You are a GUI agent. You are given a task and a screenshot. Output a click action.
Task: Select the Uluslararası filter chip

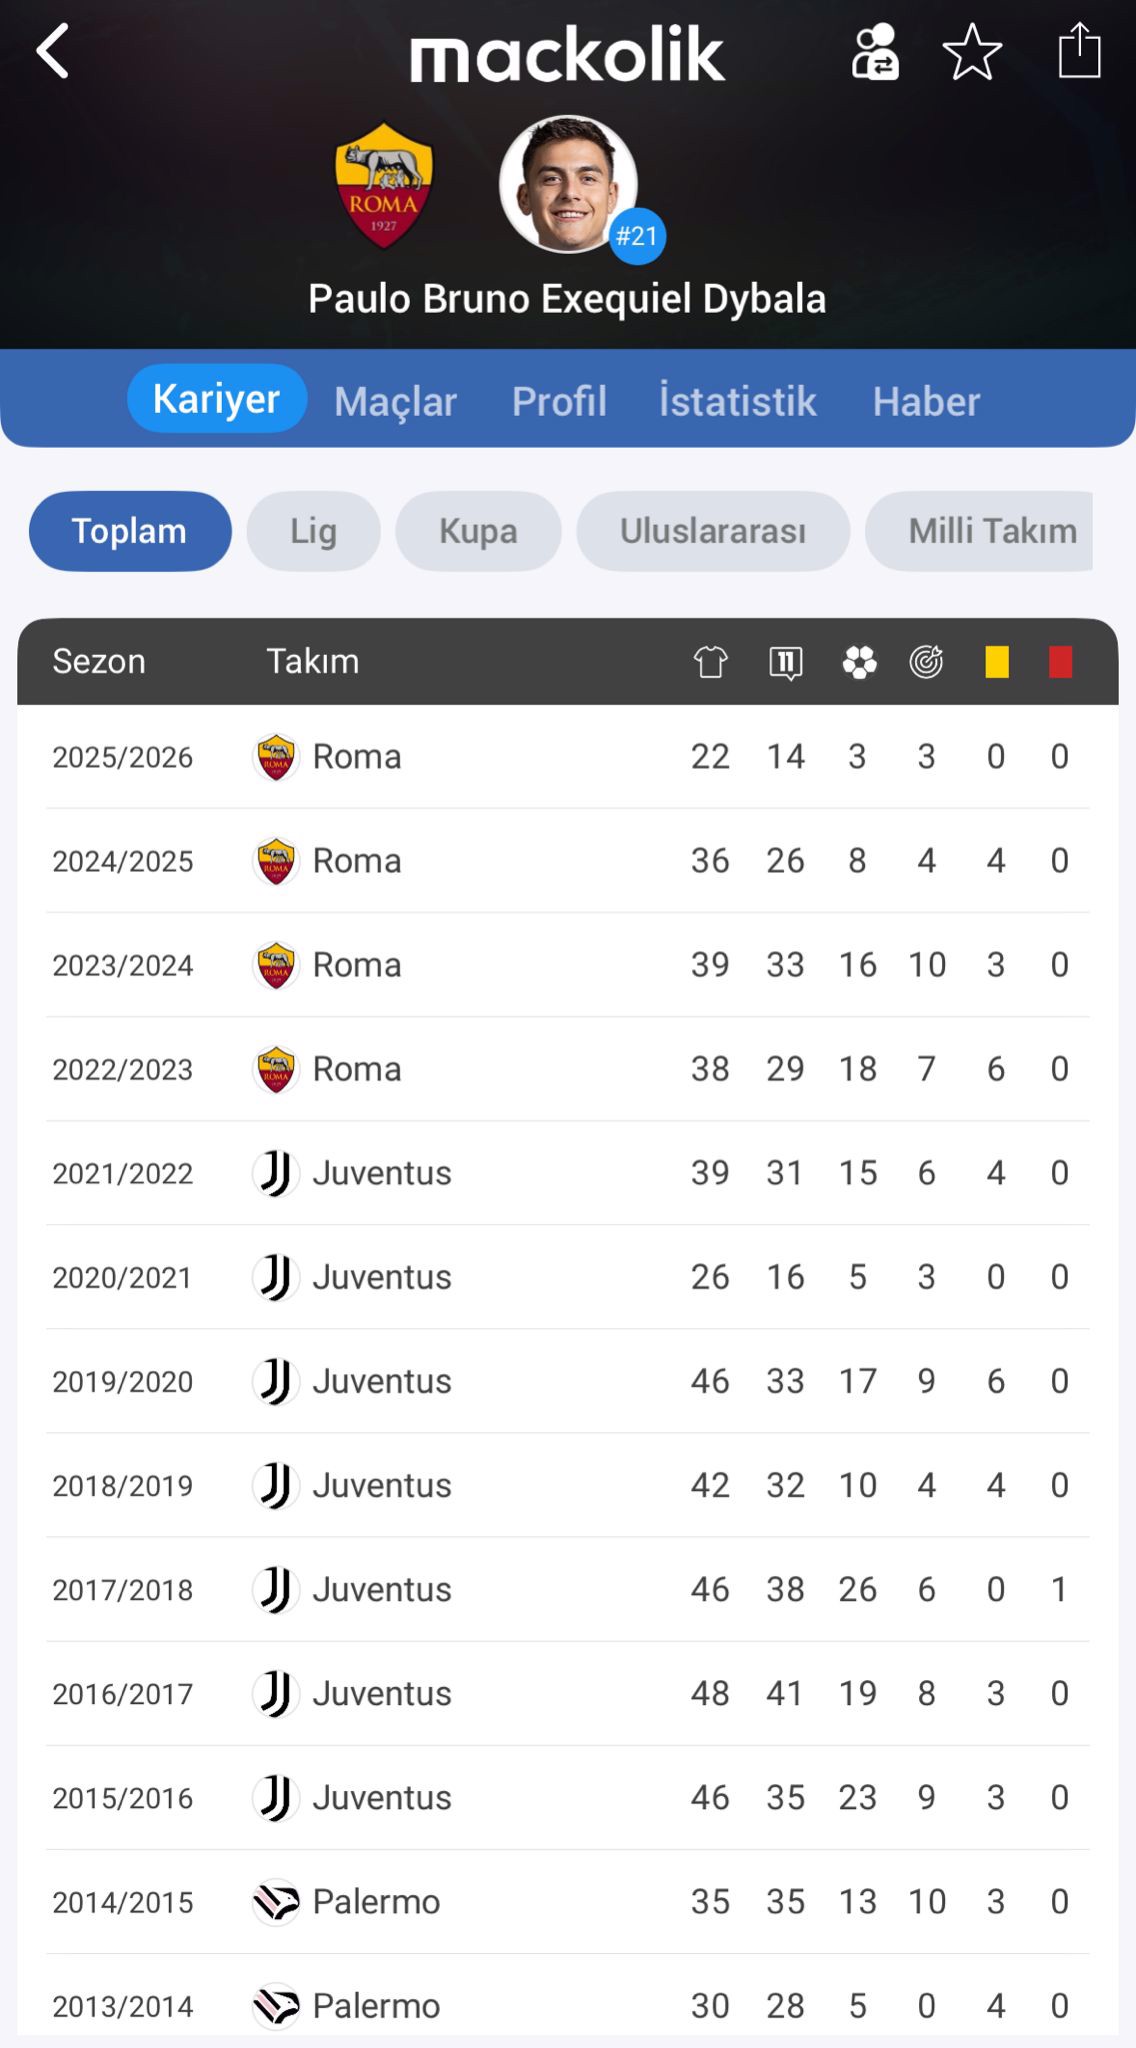713,531
